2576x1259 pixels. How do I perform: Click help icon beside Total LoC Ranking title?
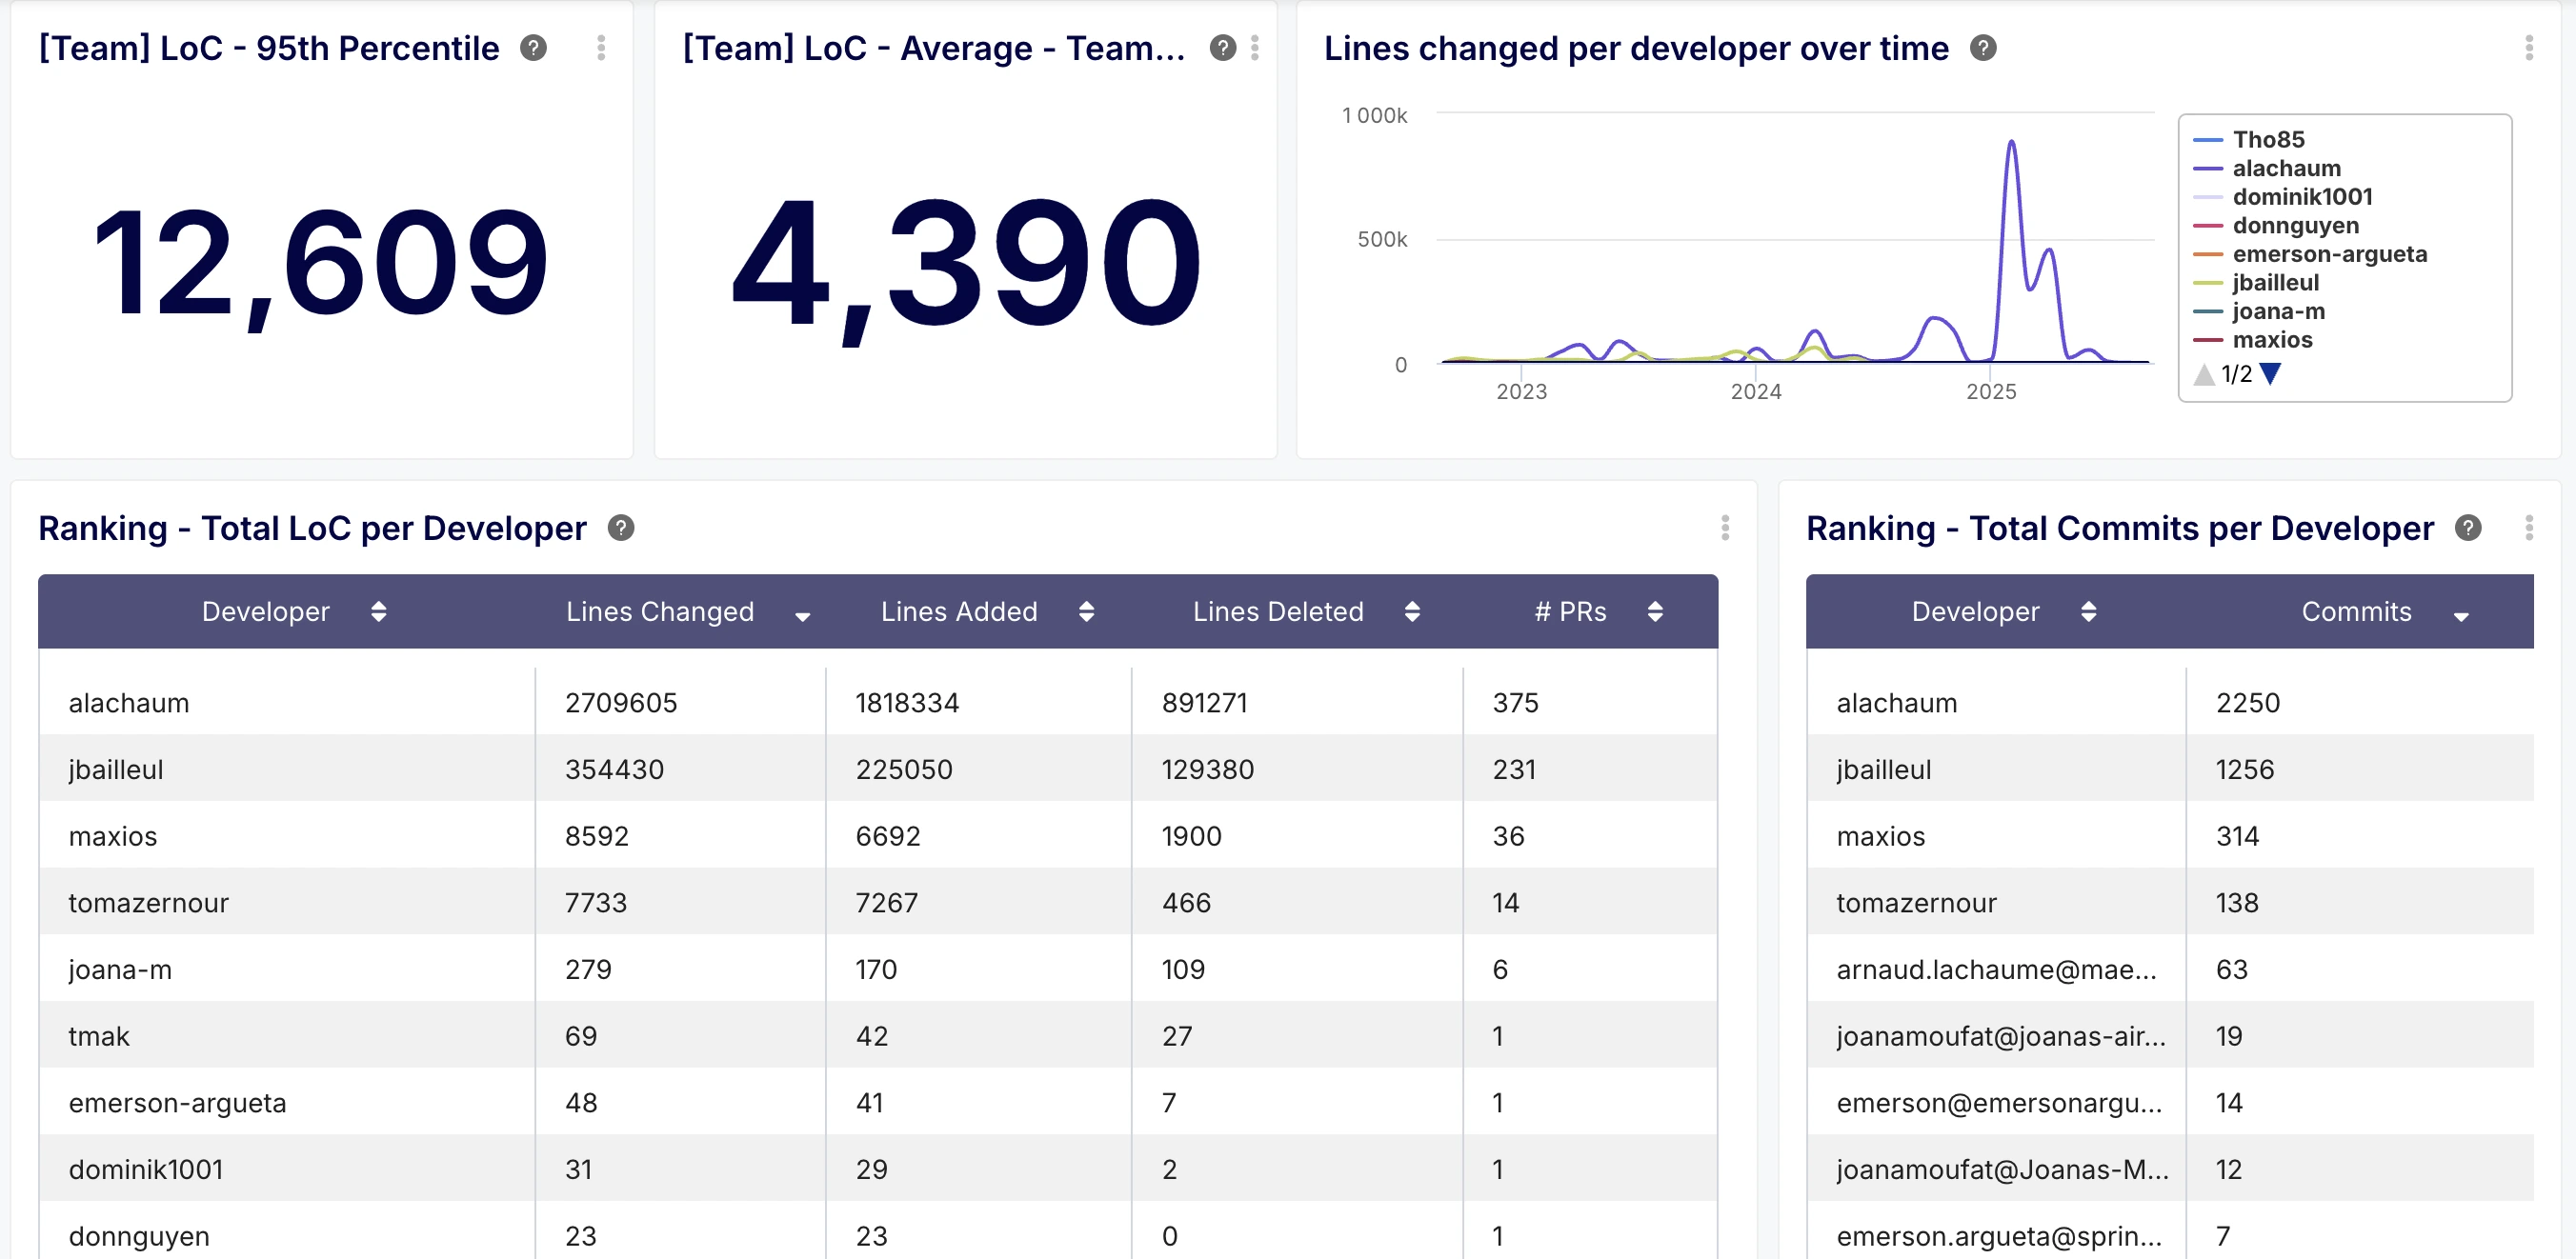[621, 528]
